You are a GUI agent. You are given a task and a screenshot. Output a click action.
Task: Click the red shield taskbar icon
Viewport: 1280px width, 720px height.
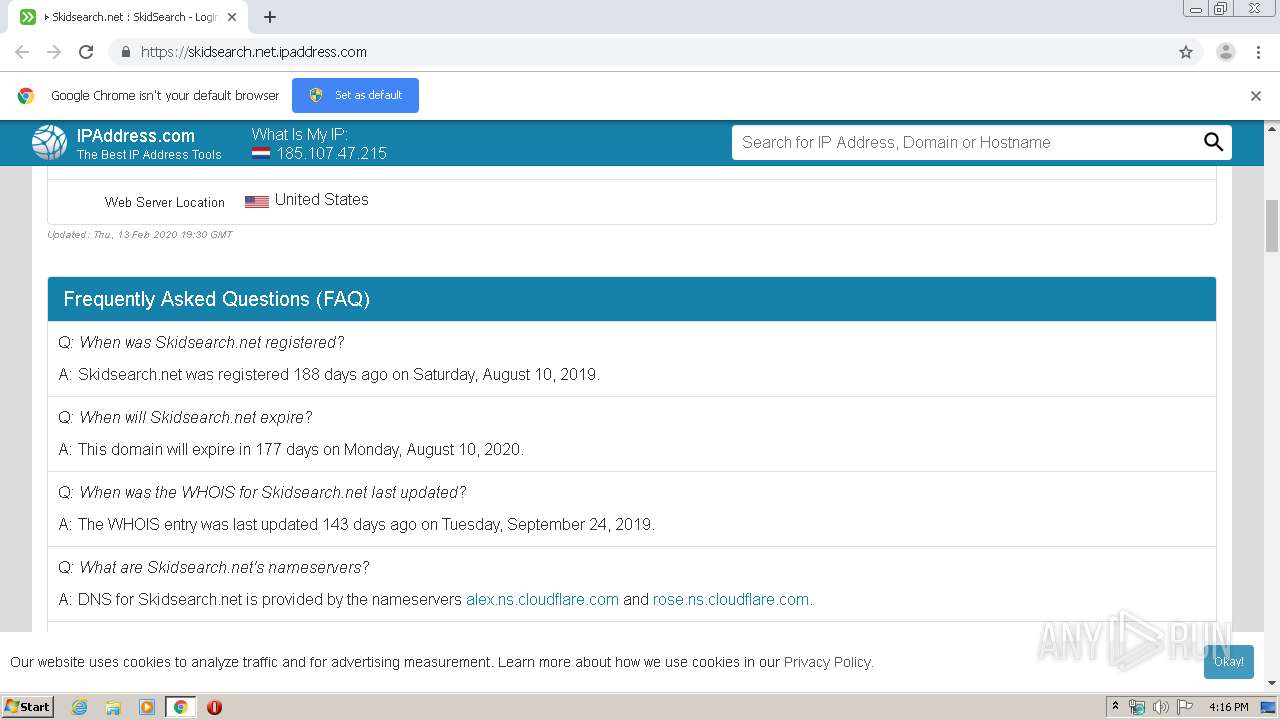tap(214, 707)
